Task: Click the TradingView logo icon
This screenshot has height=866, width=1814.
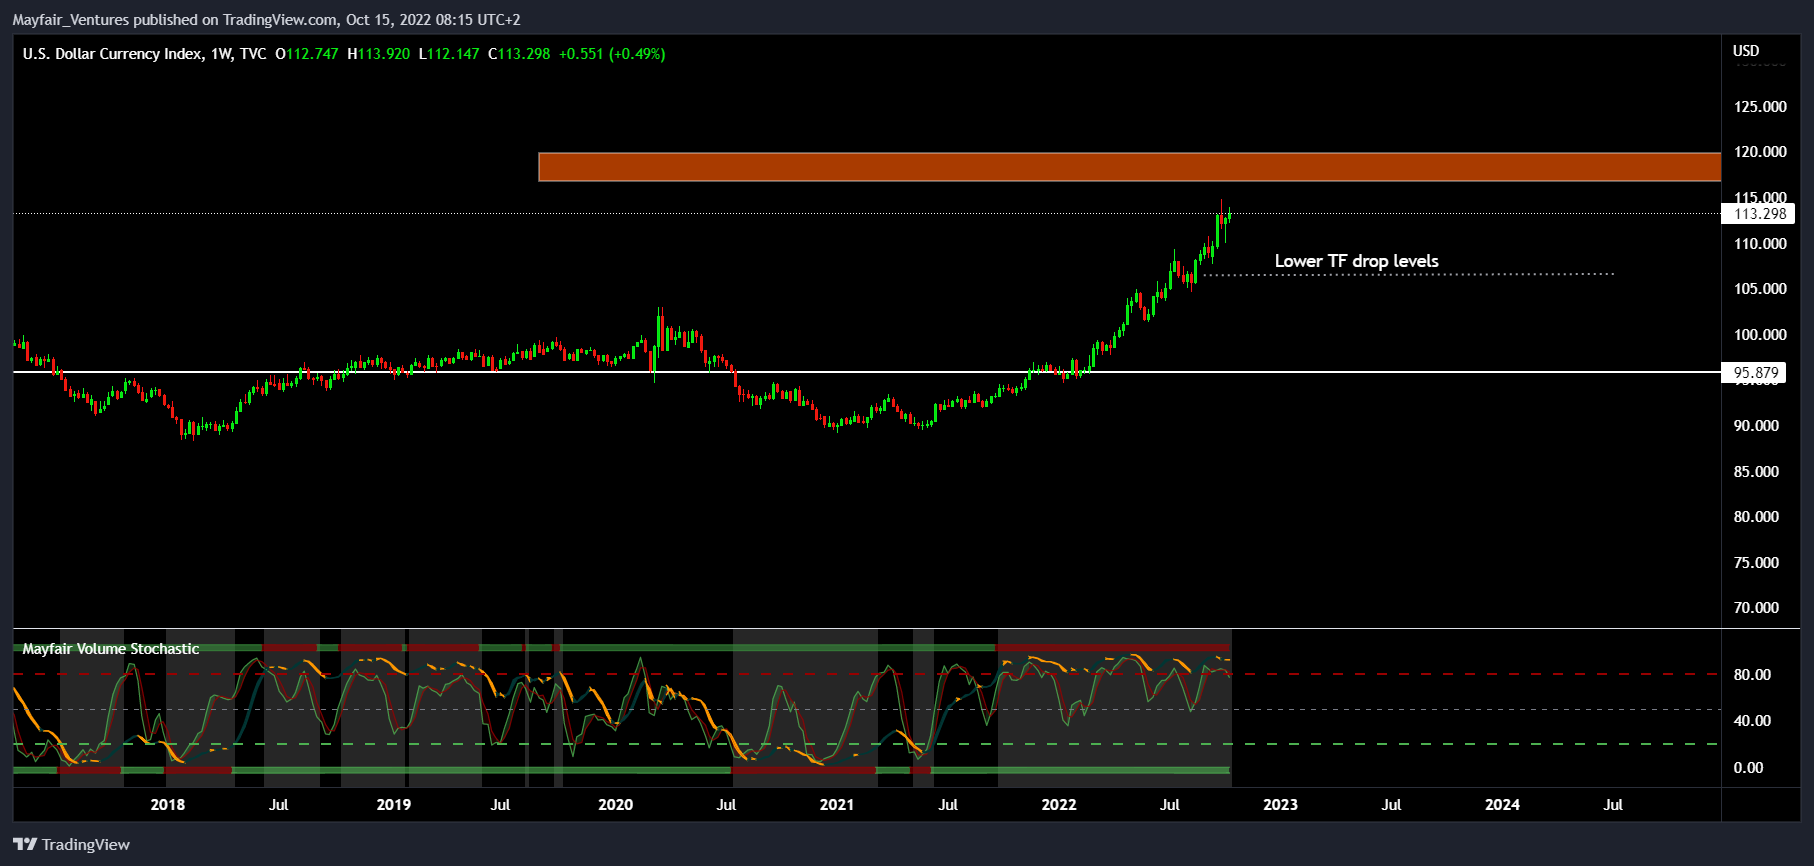Action: [x=25, y=844]
